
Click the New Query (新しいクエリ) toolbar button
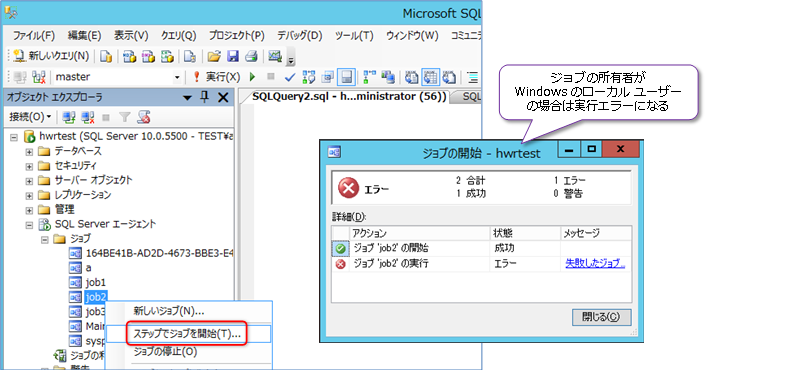click(x=51, y=56)
